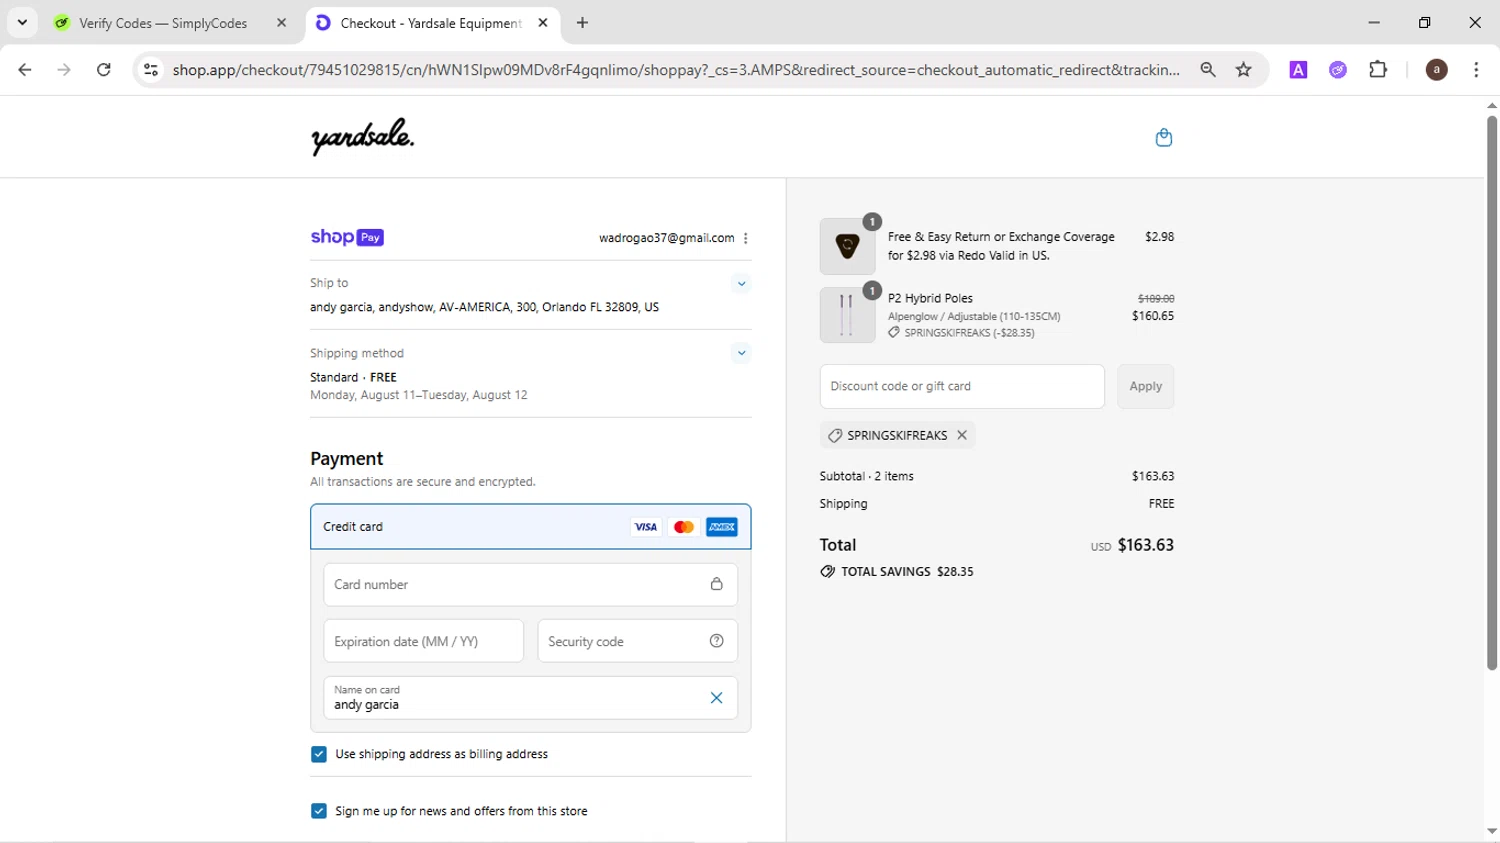Image resolution: width=1500 pixels, height=843 pixels.
Task: Open the purple circular extension icon
Action: click(1338, 70)
